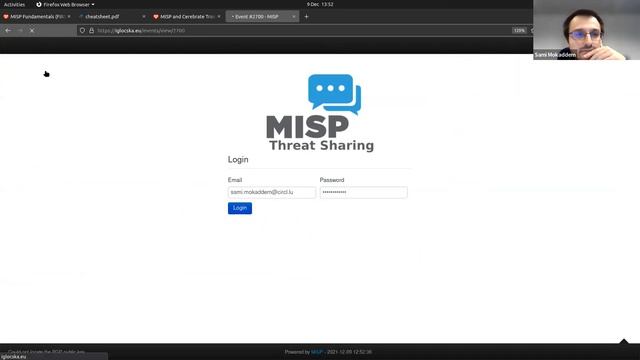Click the shield tracking protection icon
640x360 pixels.
coord(82,31)
